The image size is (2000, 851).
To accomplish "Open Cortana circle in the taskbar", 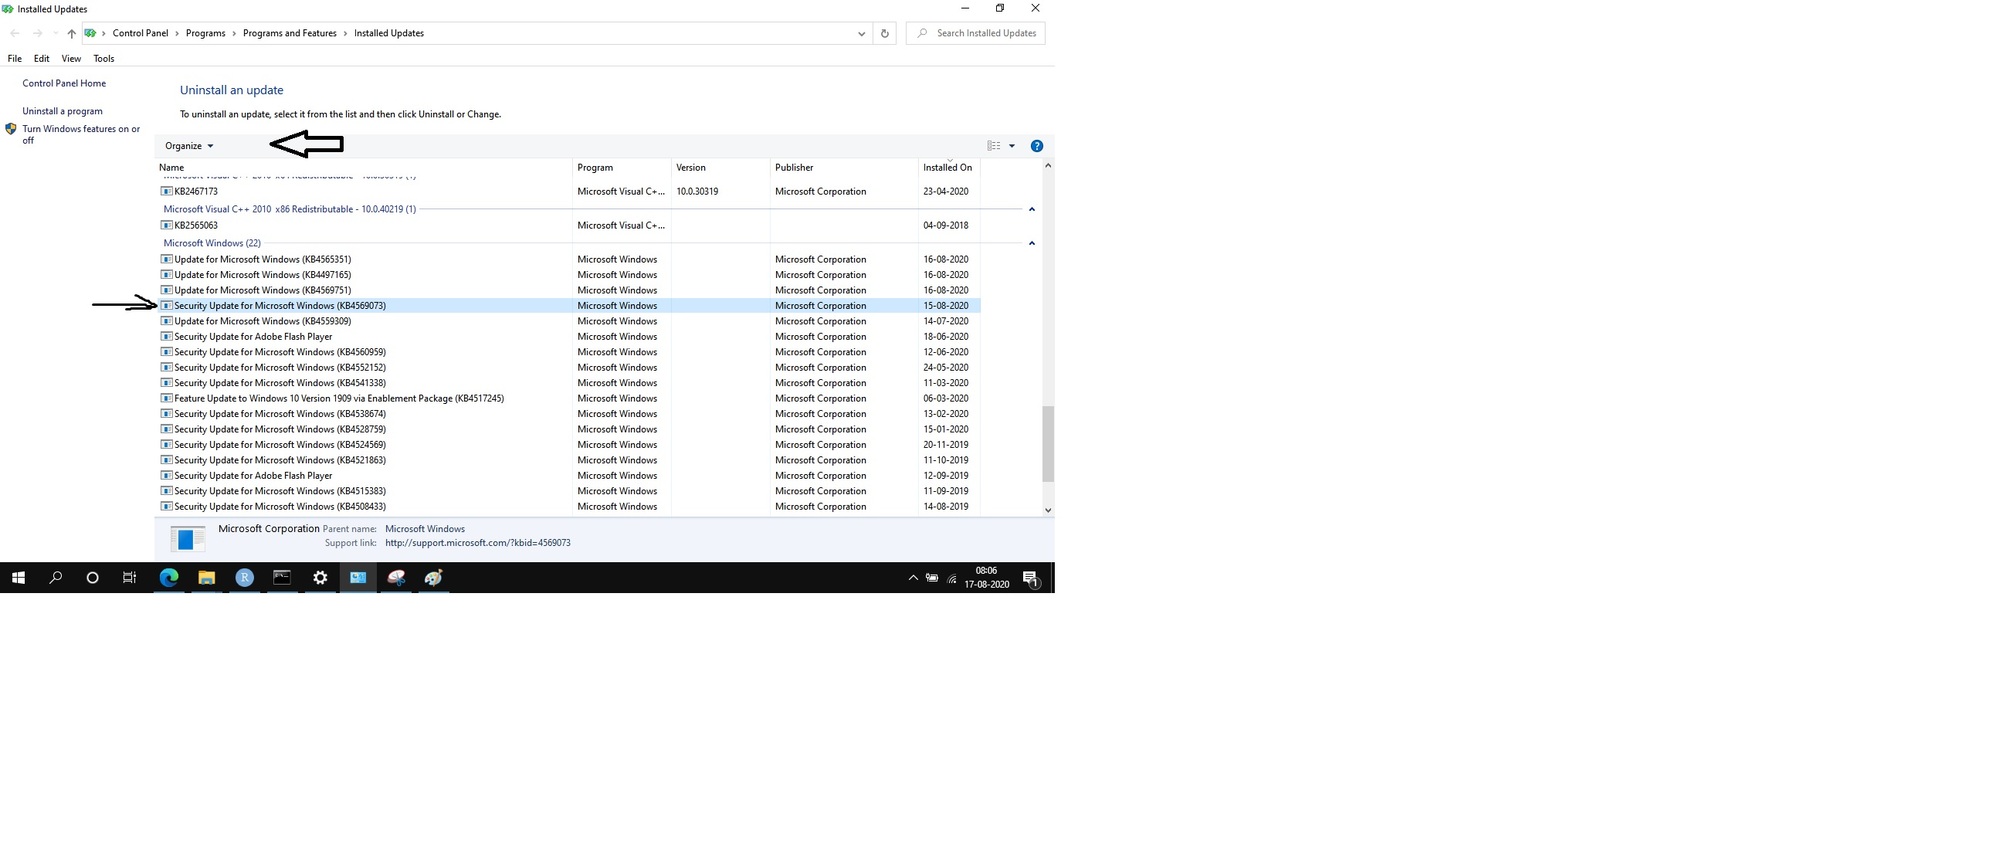I will tap(93, 577).
